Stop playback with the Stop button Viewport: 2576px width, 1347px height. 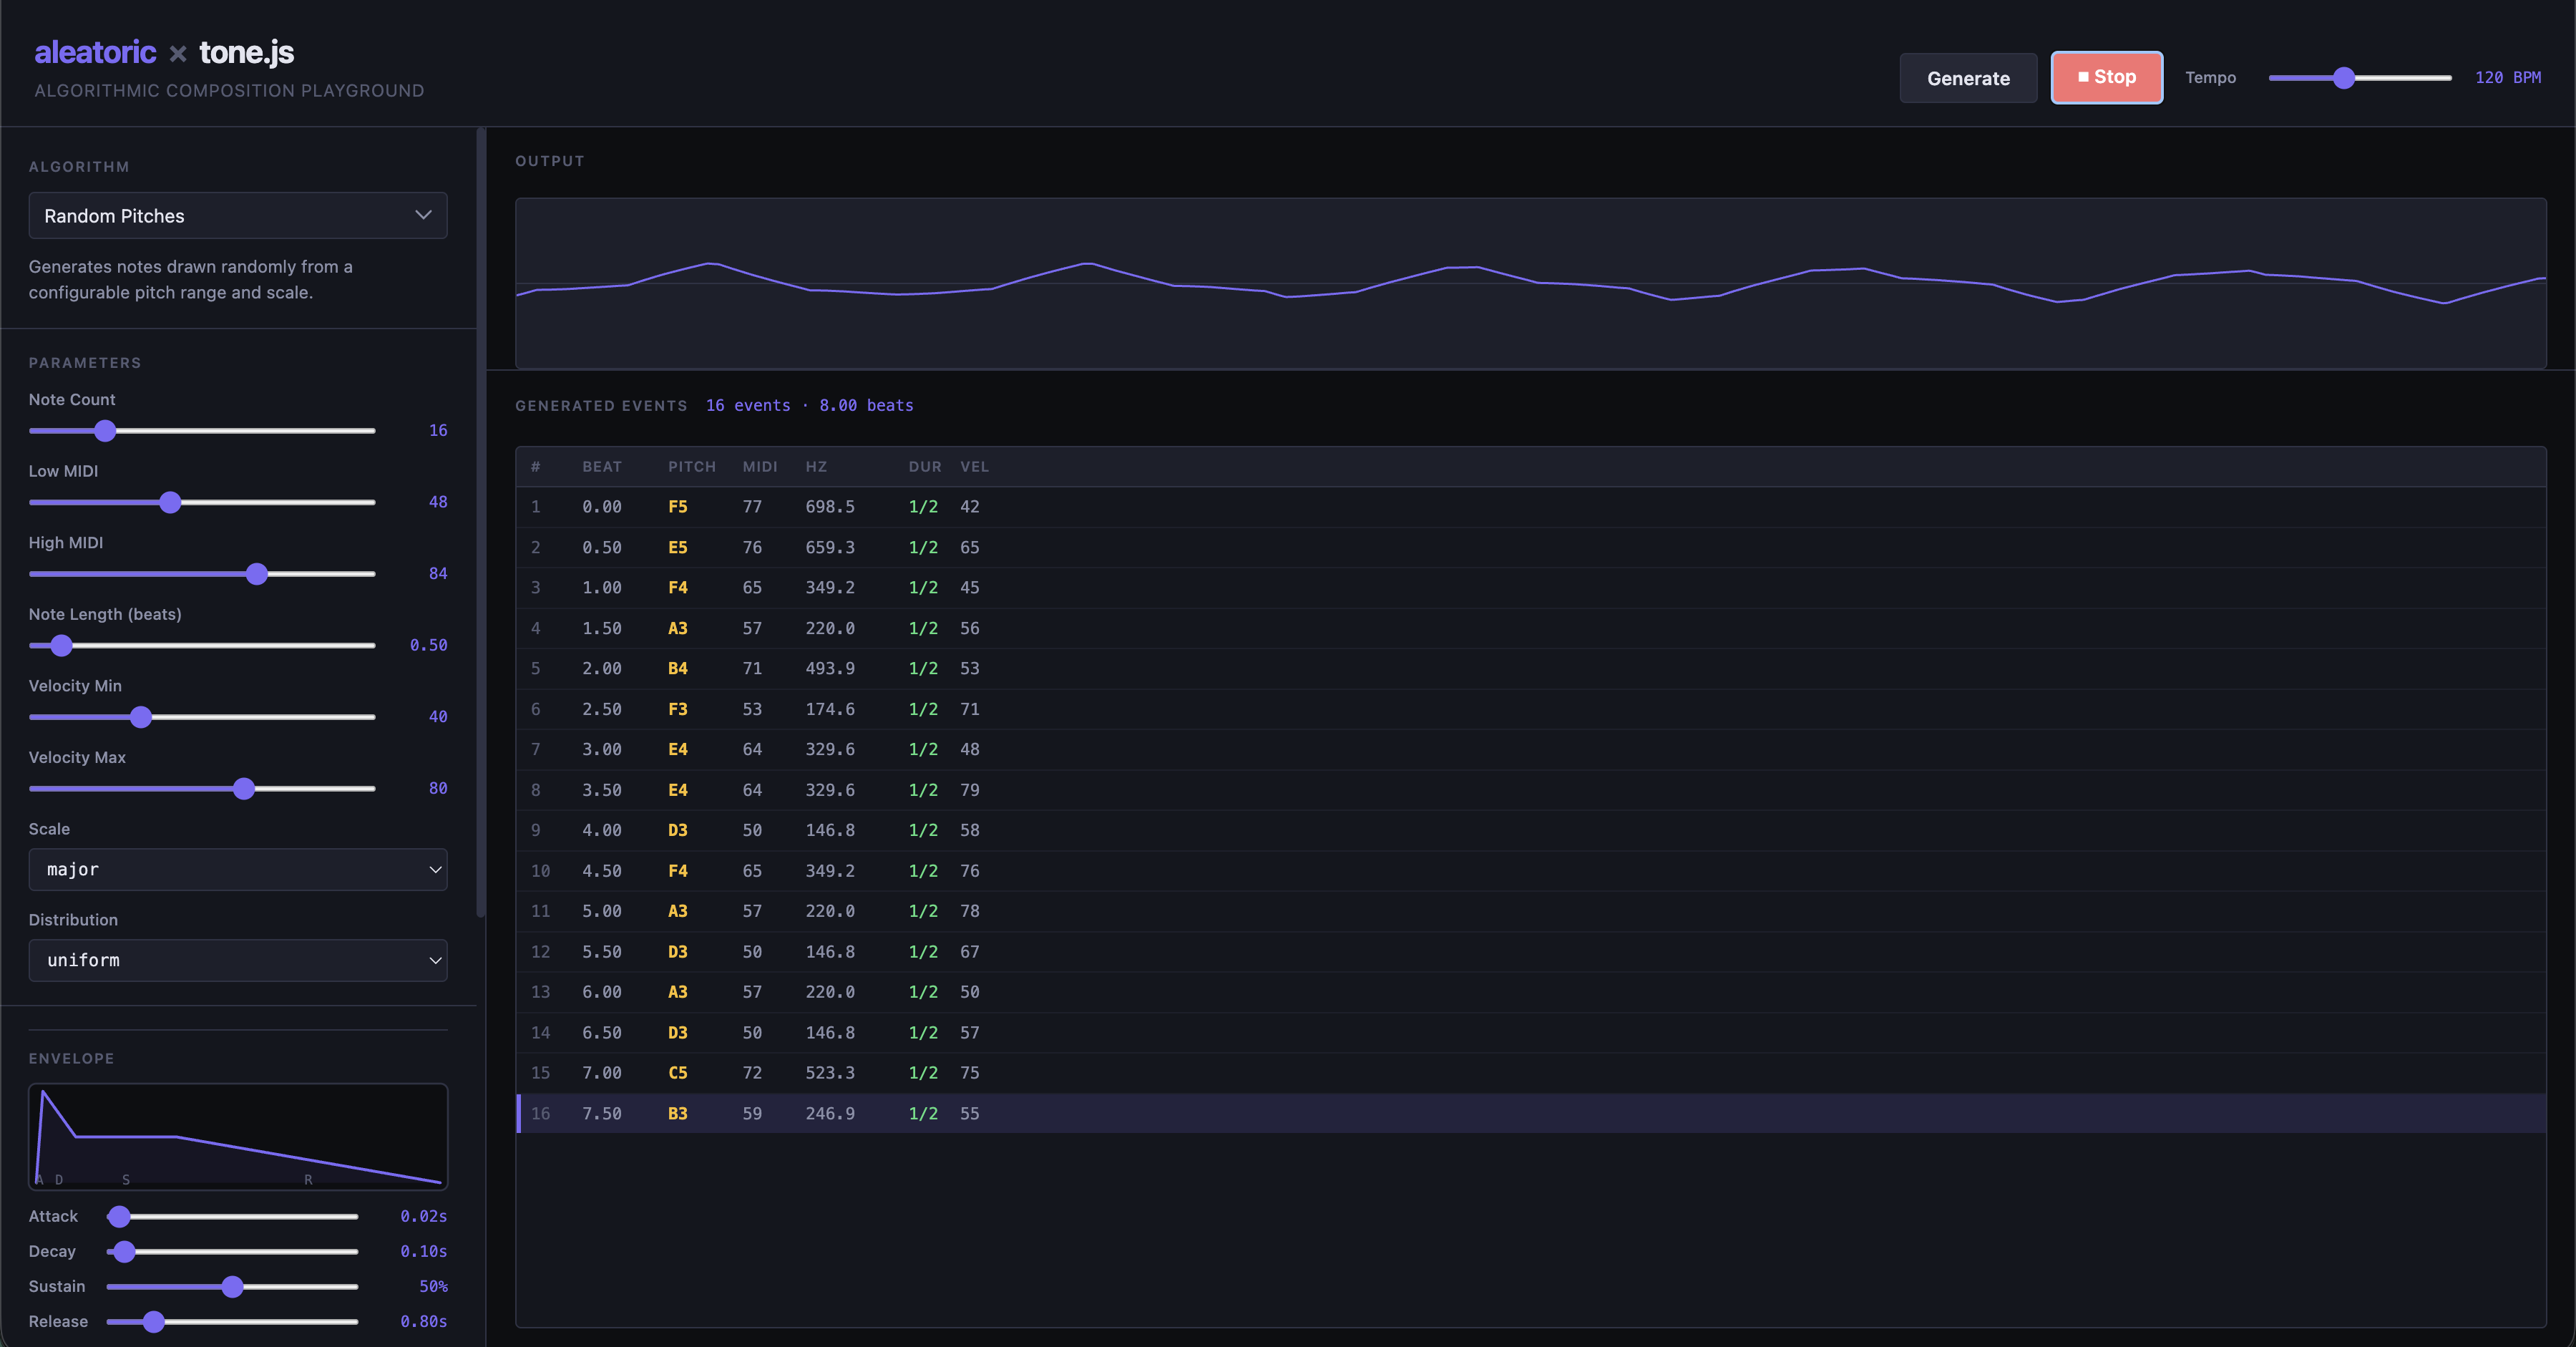click(2106, 77)
